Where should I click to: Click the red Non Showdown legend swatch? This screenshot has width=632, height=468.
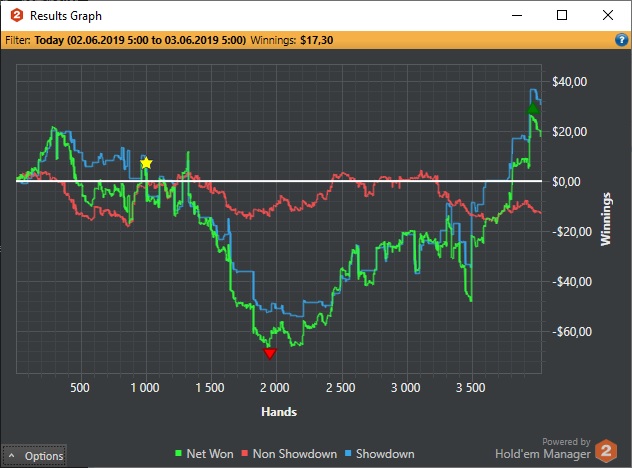tap(244, 453)
